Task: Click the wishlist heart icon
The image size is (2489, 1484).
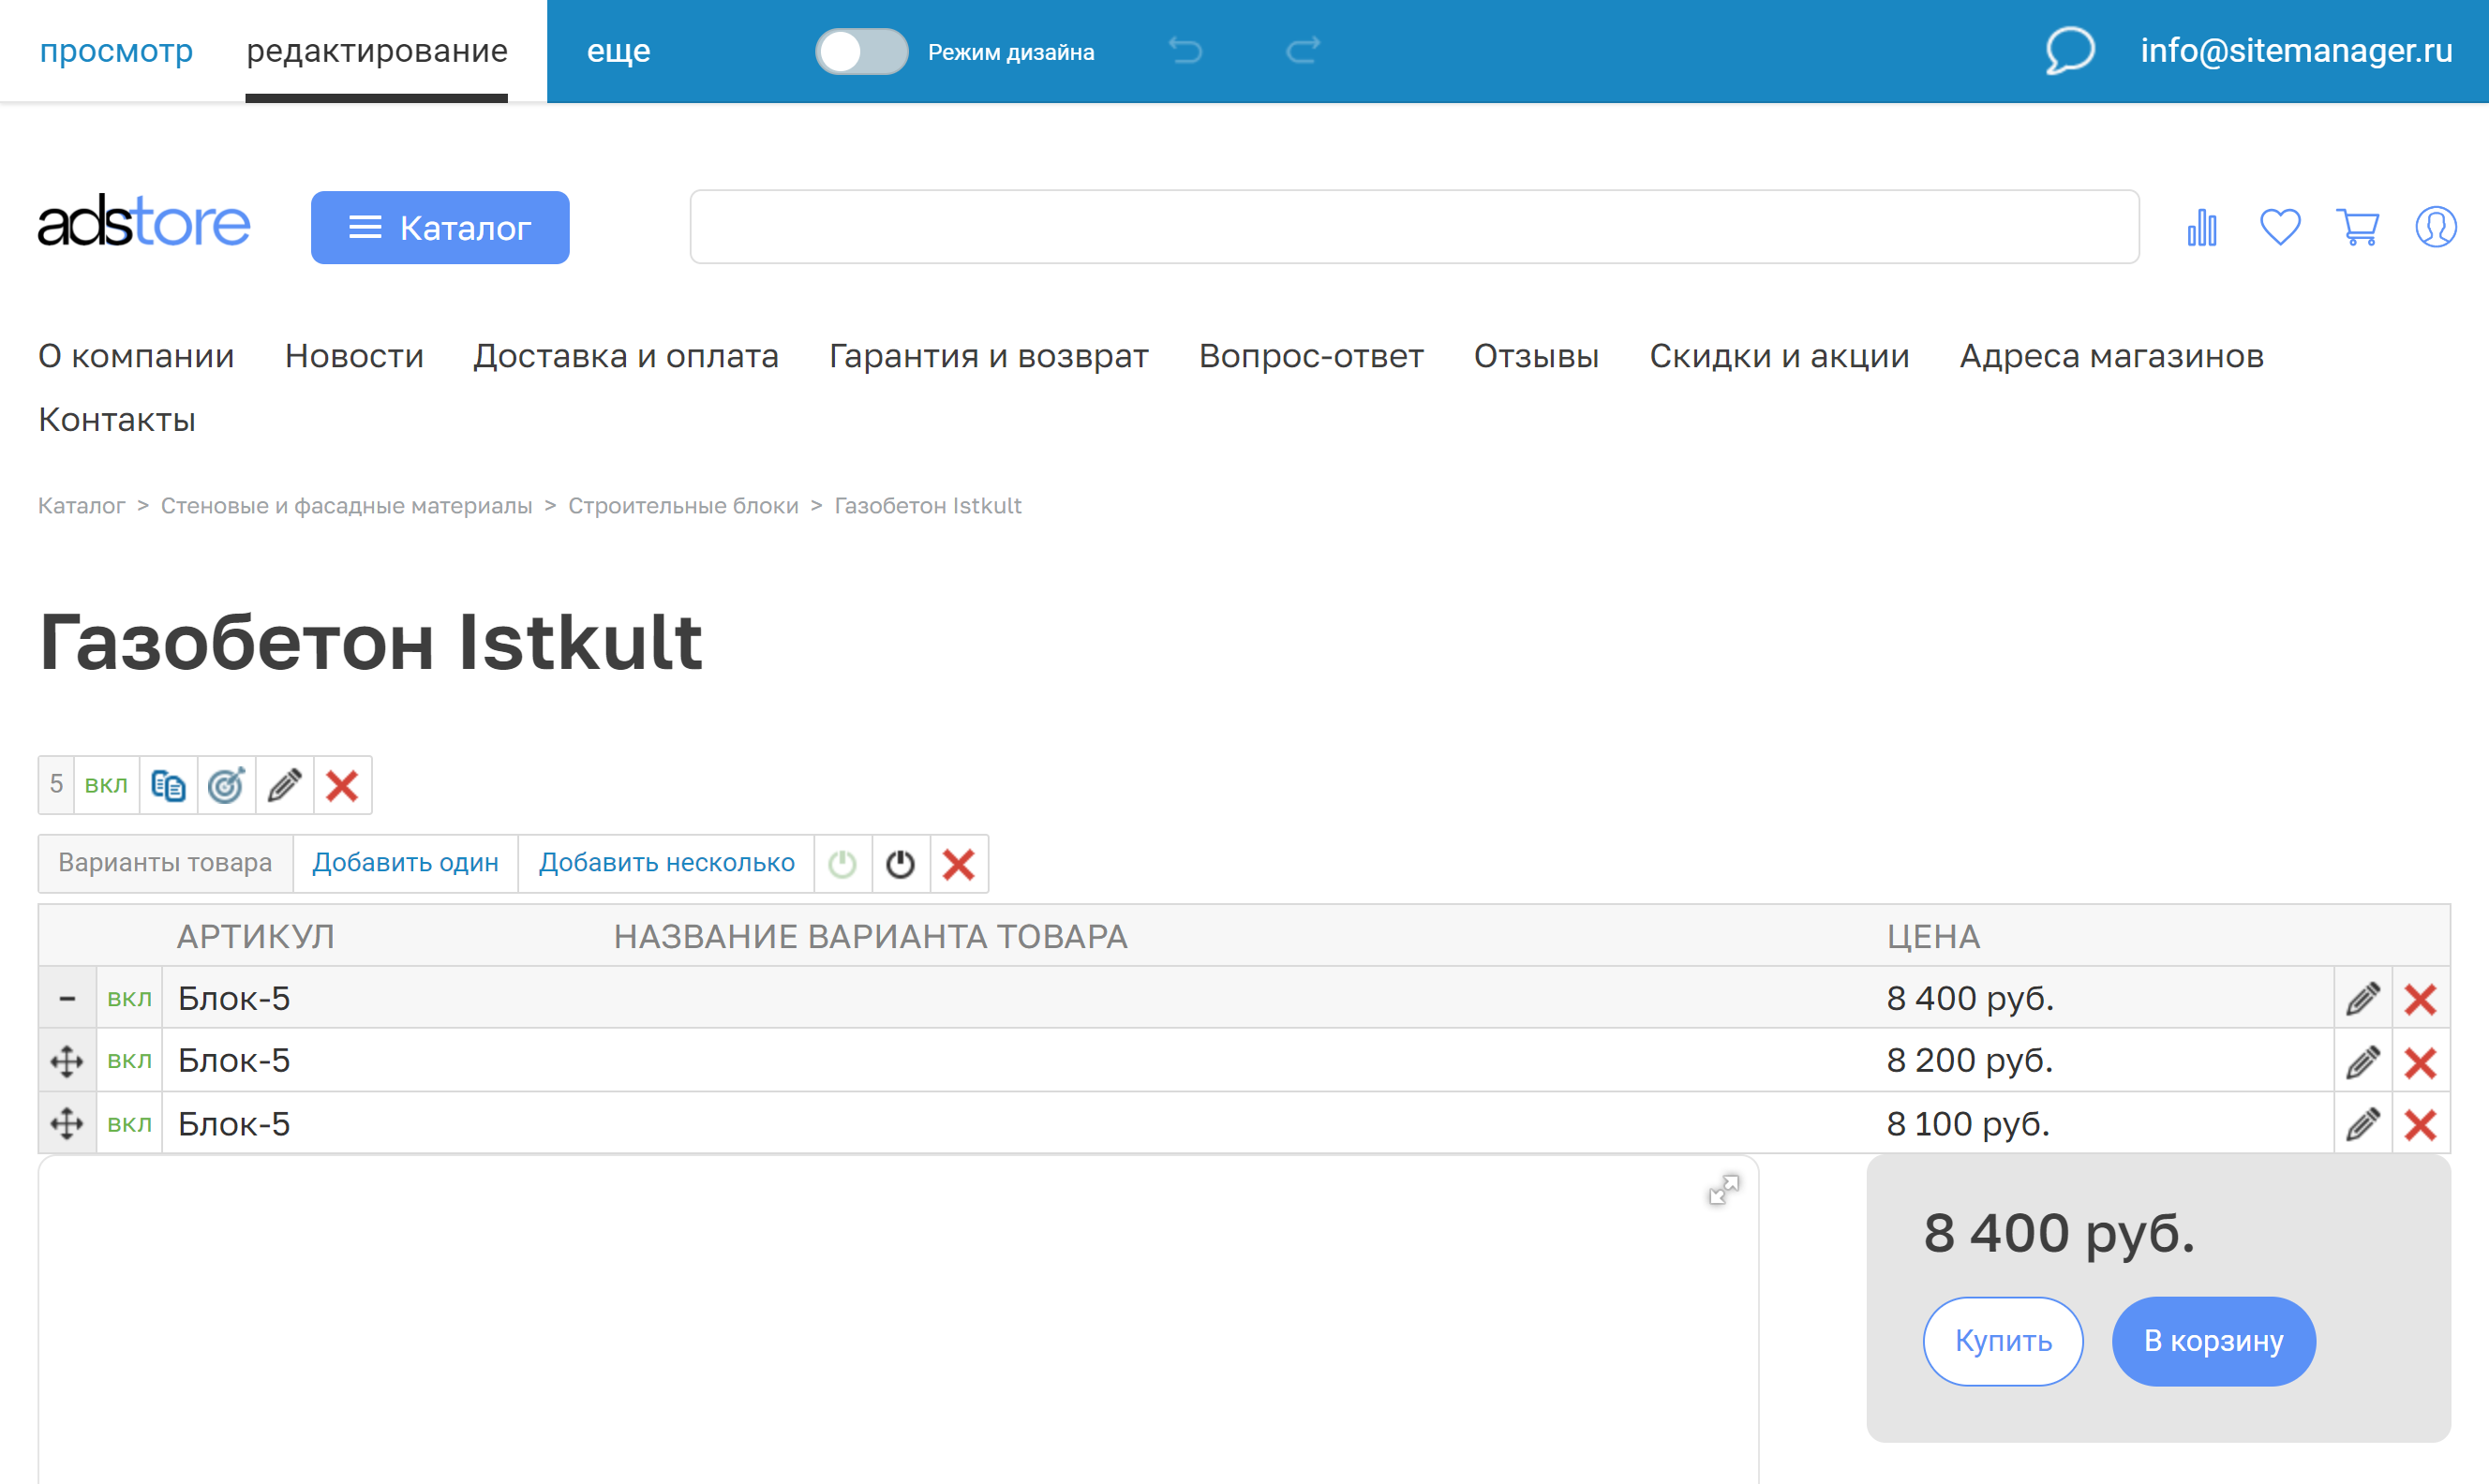Action: [x=2280, y=227]
